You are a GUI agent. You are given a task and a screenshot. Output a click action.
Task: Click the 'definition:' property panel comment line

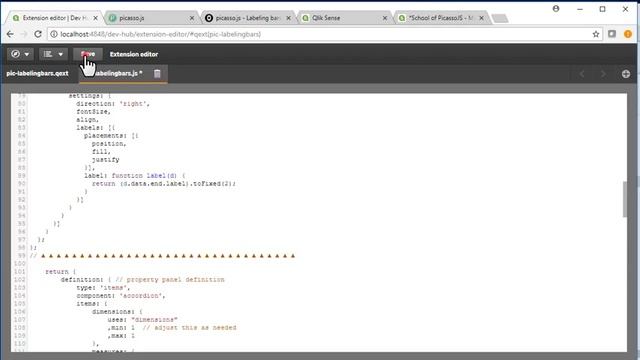click(142, 280)
